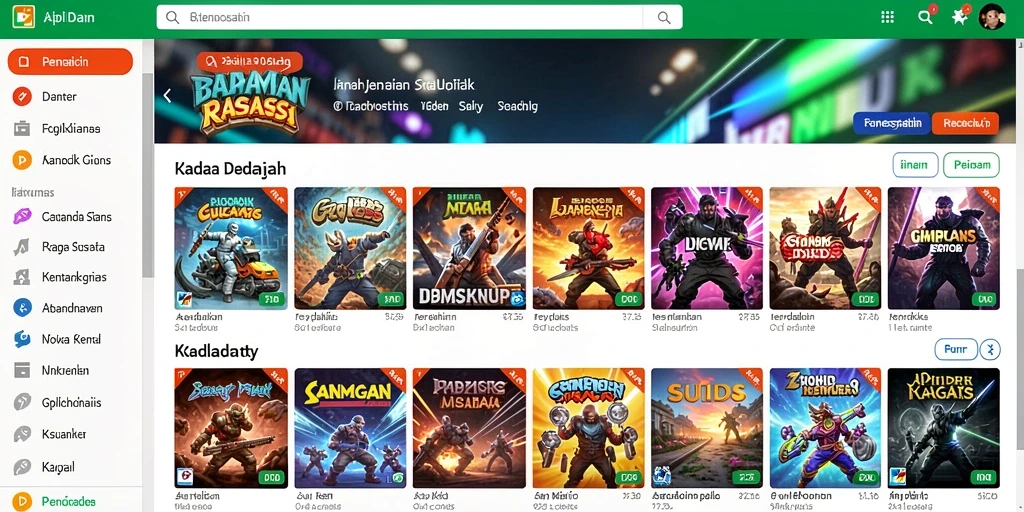The height and width of the screenshot is (512, 1024).
Task: Click the Ksuanker sidebar icon
Action: pos(22,434)
